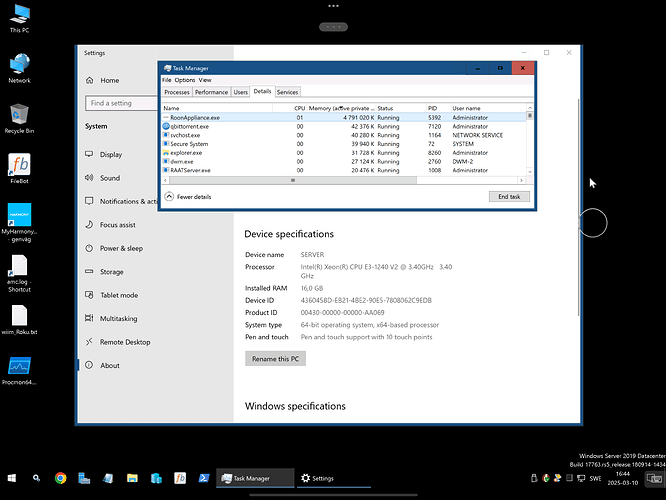
Task: Open Server Manager taskbar icon
Action: pos(85,478)
